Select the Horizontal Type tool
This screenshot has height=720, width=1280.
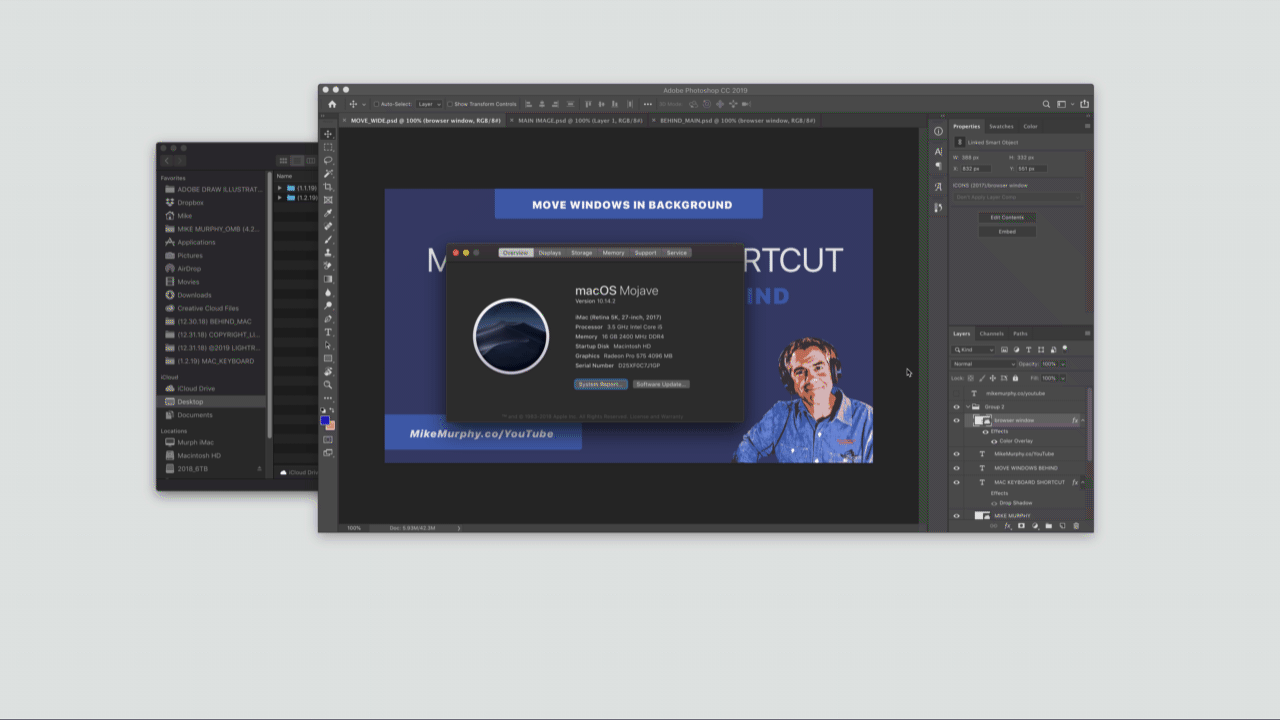[328, 332]
